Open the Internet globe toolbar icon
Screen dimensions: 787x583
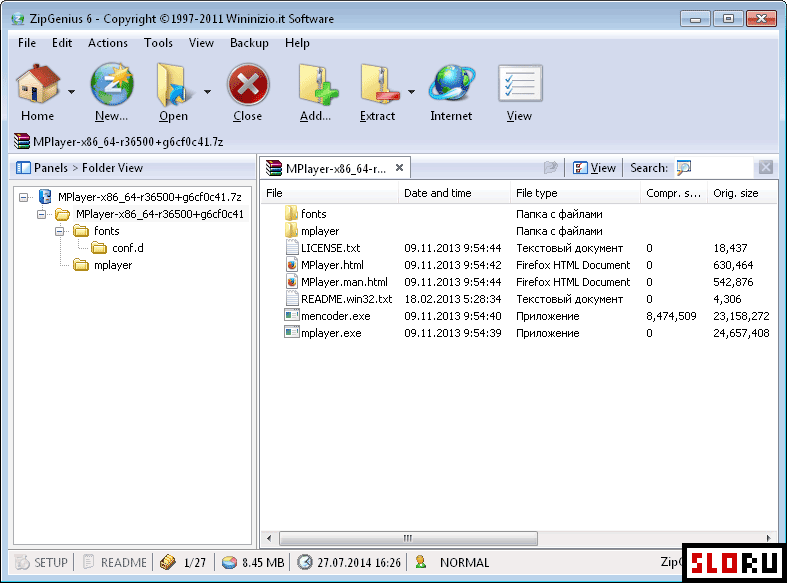tap(451, 84)
